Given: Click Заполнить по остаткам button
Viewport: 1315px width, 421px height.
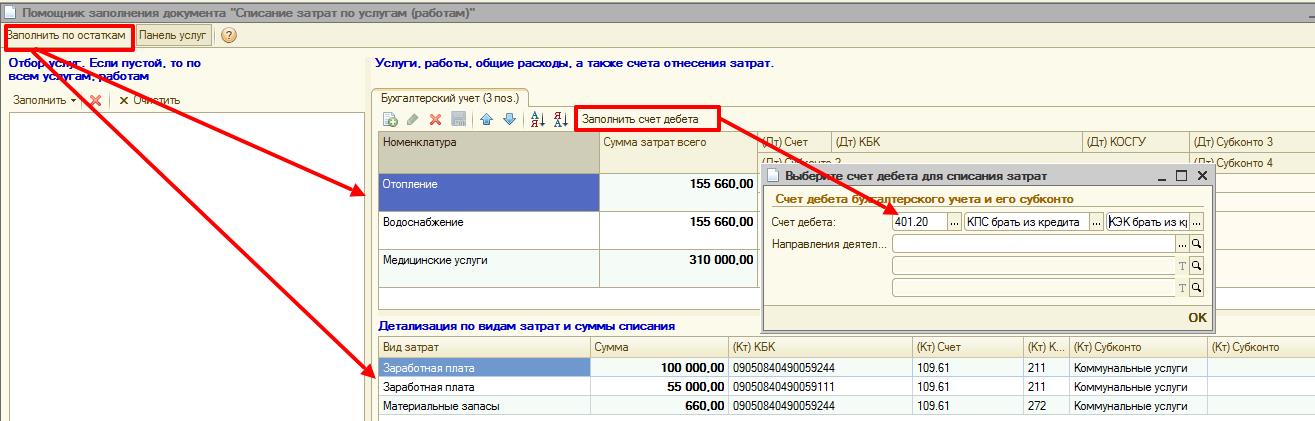Looking at the screenshot, I should (67, 36).
